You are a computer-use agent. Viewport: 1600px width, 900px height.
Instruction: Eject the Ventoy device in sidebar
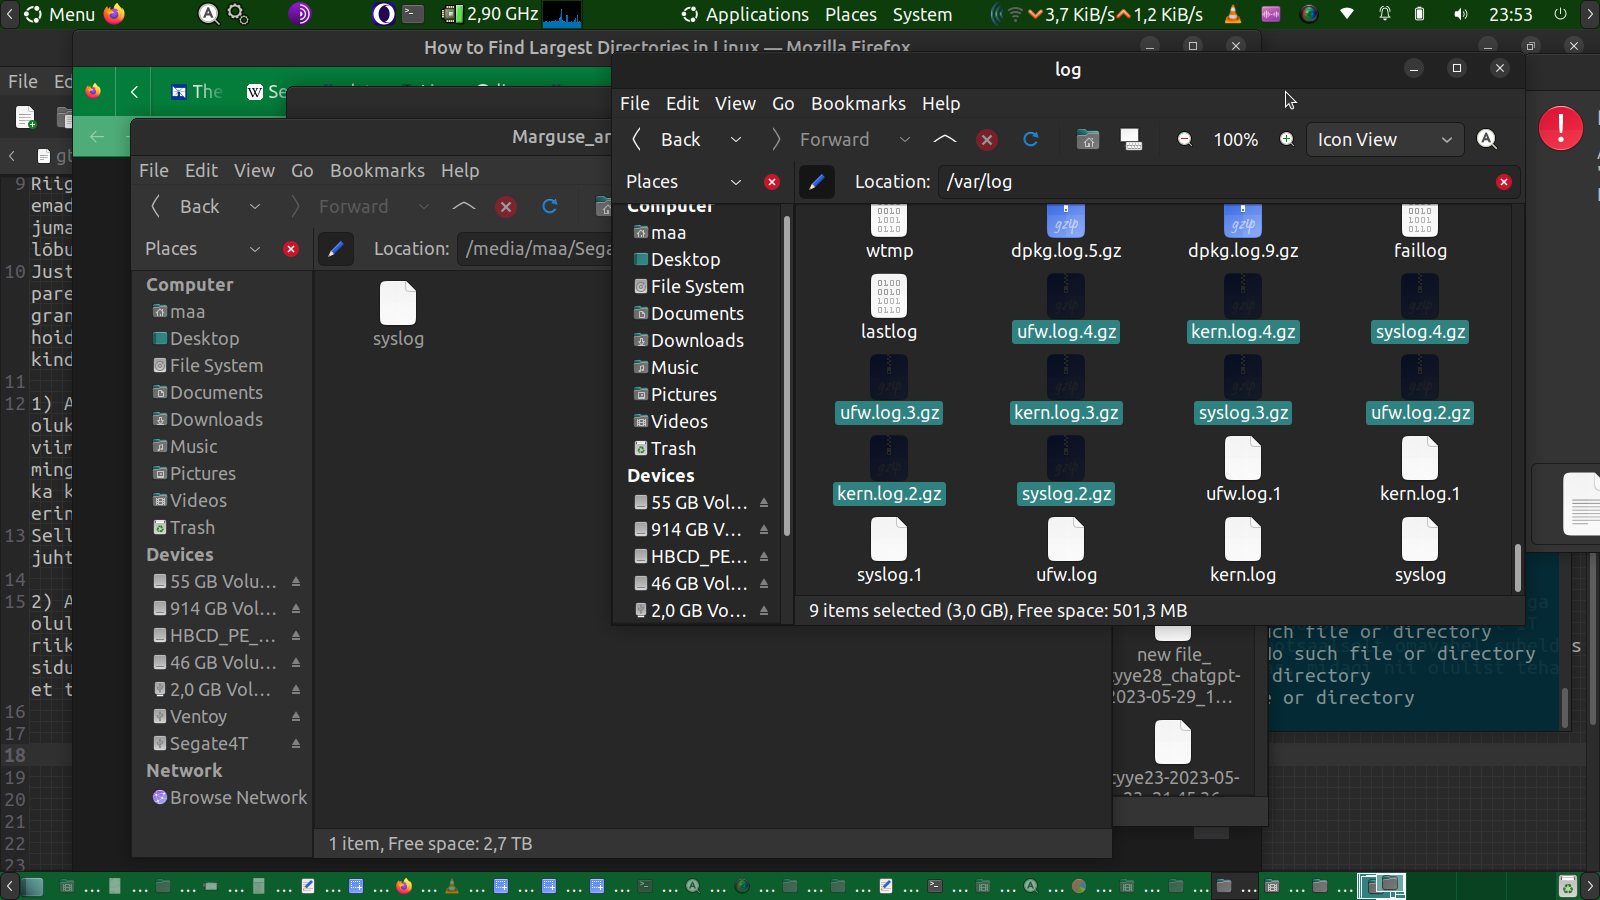(x=296, y=717)
